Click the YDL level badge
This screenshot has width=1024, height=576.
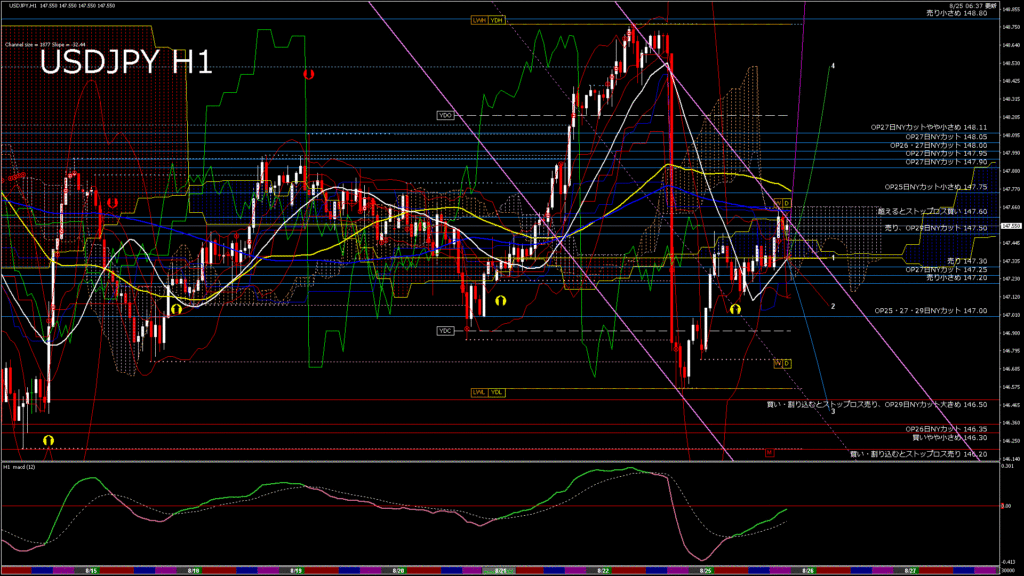pyautogui.click(x=497, y=392)
